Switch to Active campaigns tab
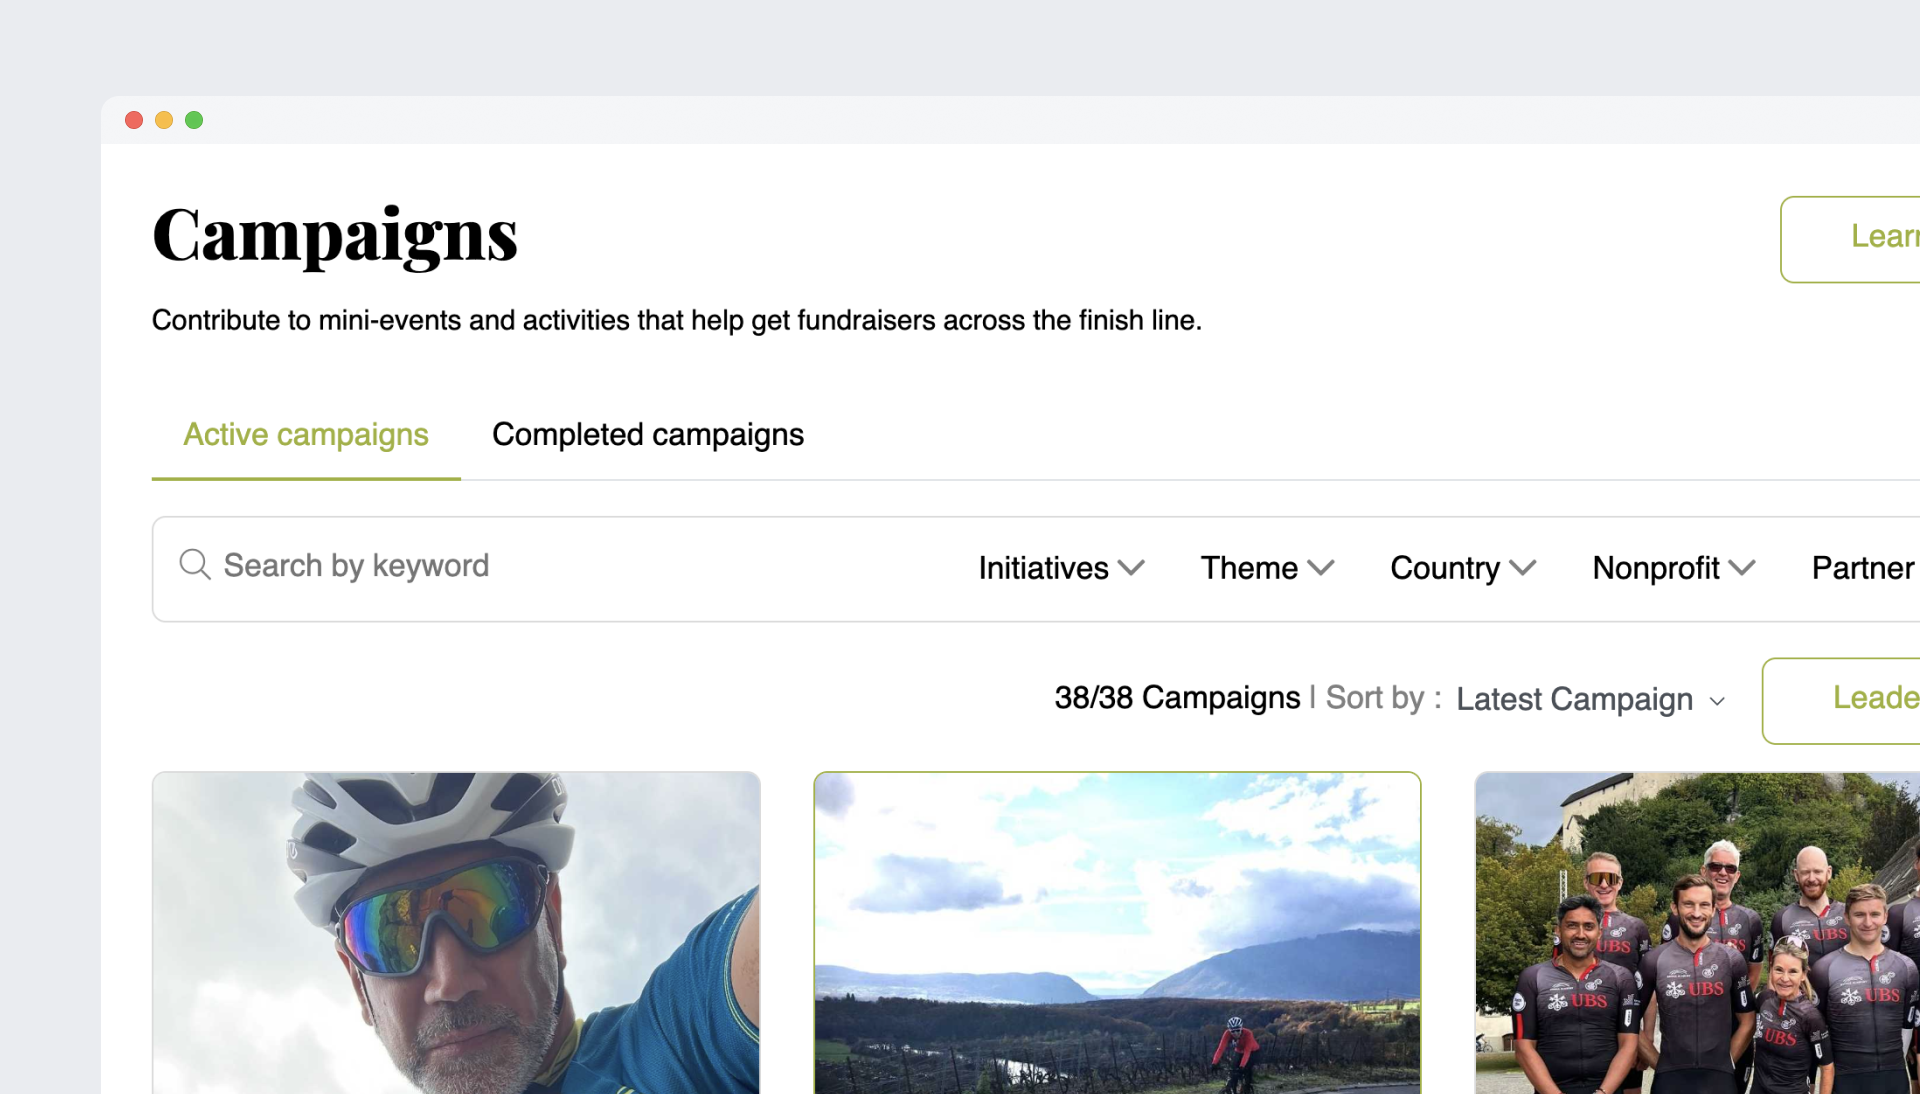1920x1094 pixels. [306, 435]
